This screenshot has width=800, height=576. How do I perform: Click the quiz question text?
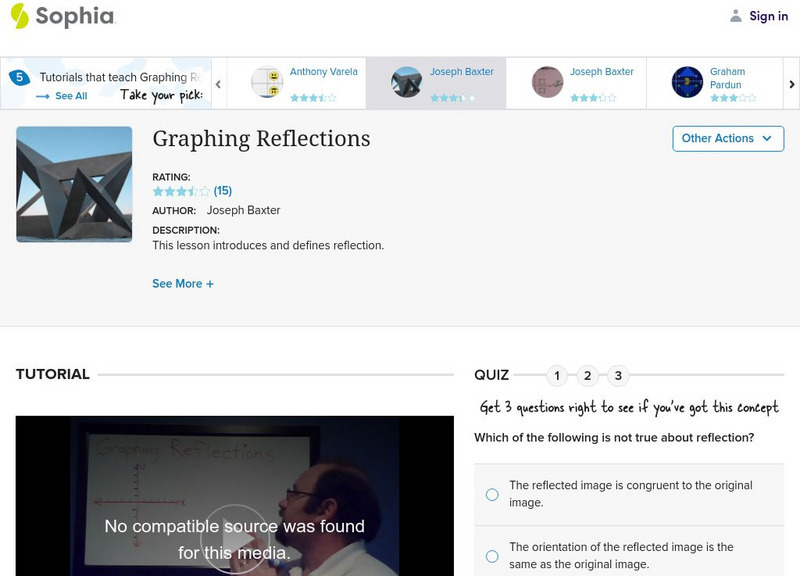614,438
